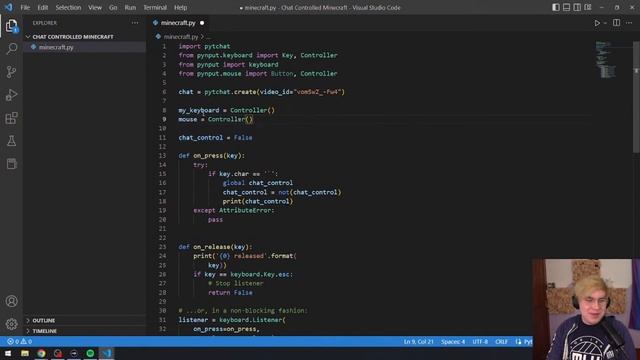Open the Explorer view in activity bar
640x360 pixels.
[11, 26]
